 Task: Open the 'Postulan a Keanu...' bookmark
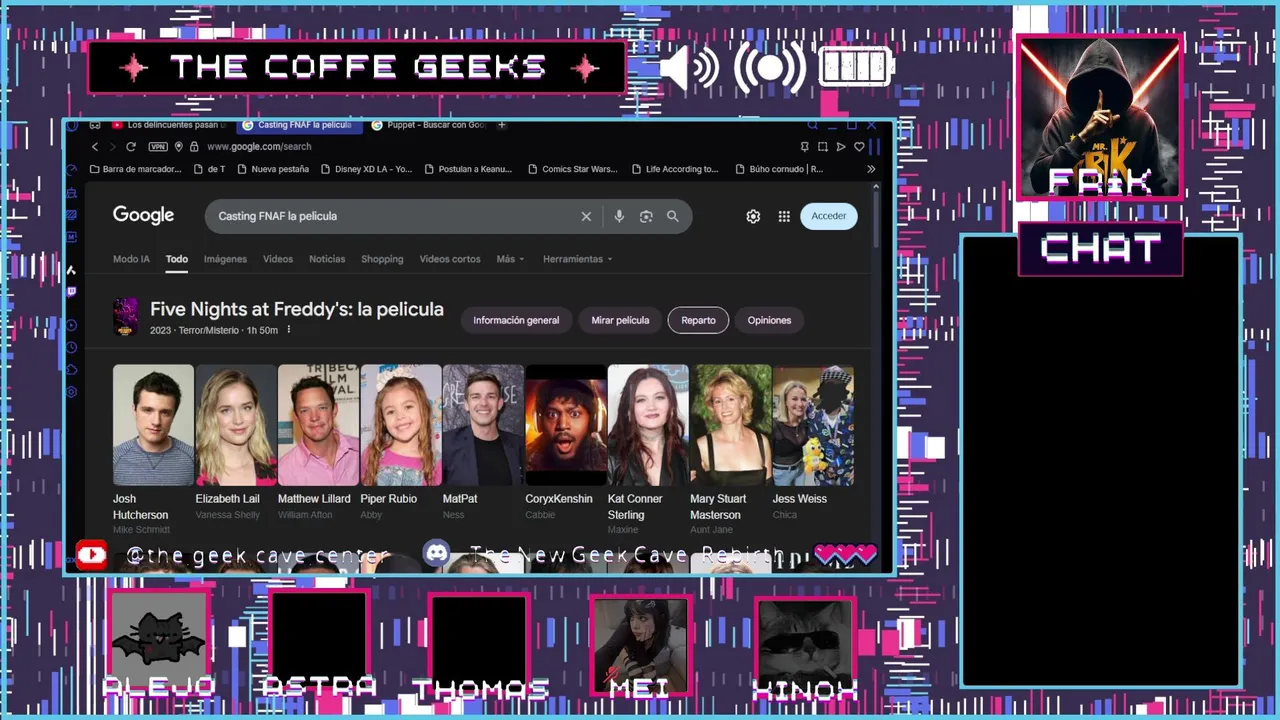[x=468, y=169]
